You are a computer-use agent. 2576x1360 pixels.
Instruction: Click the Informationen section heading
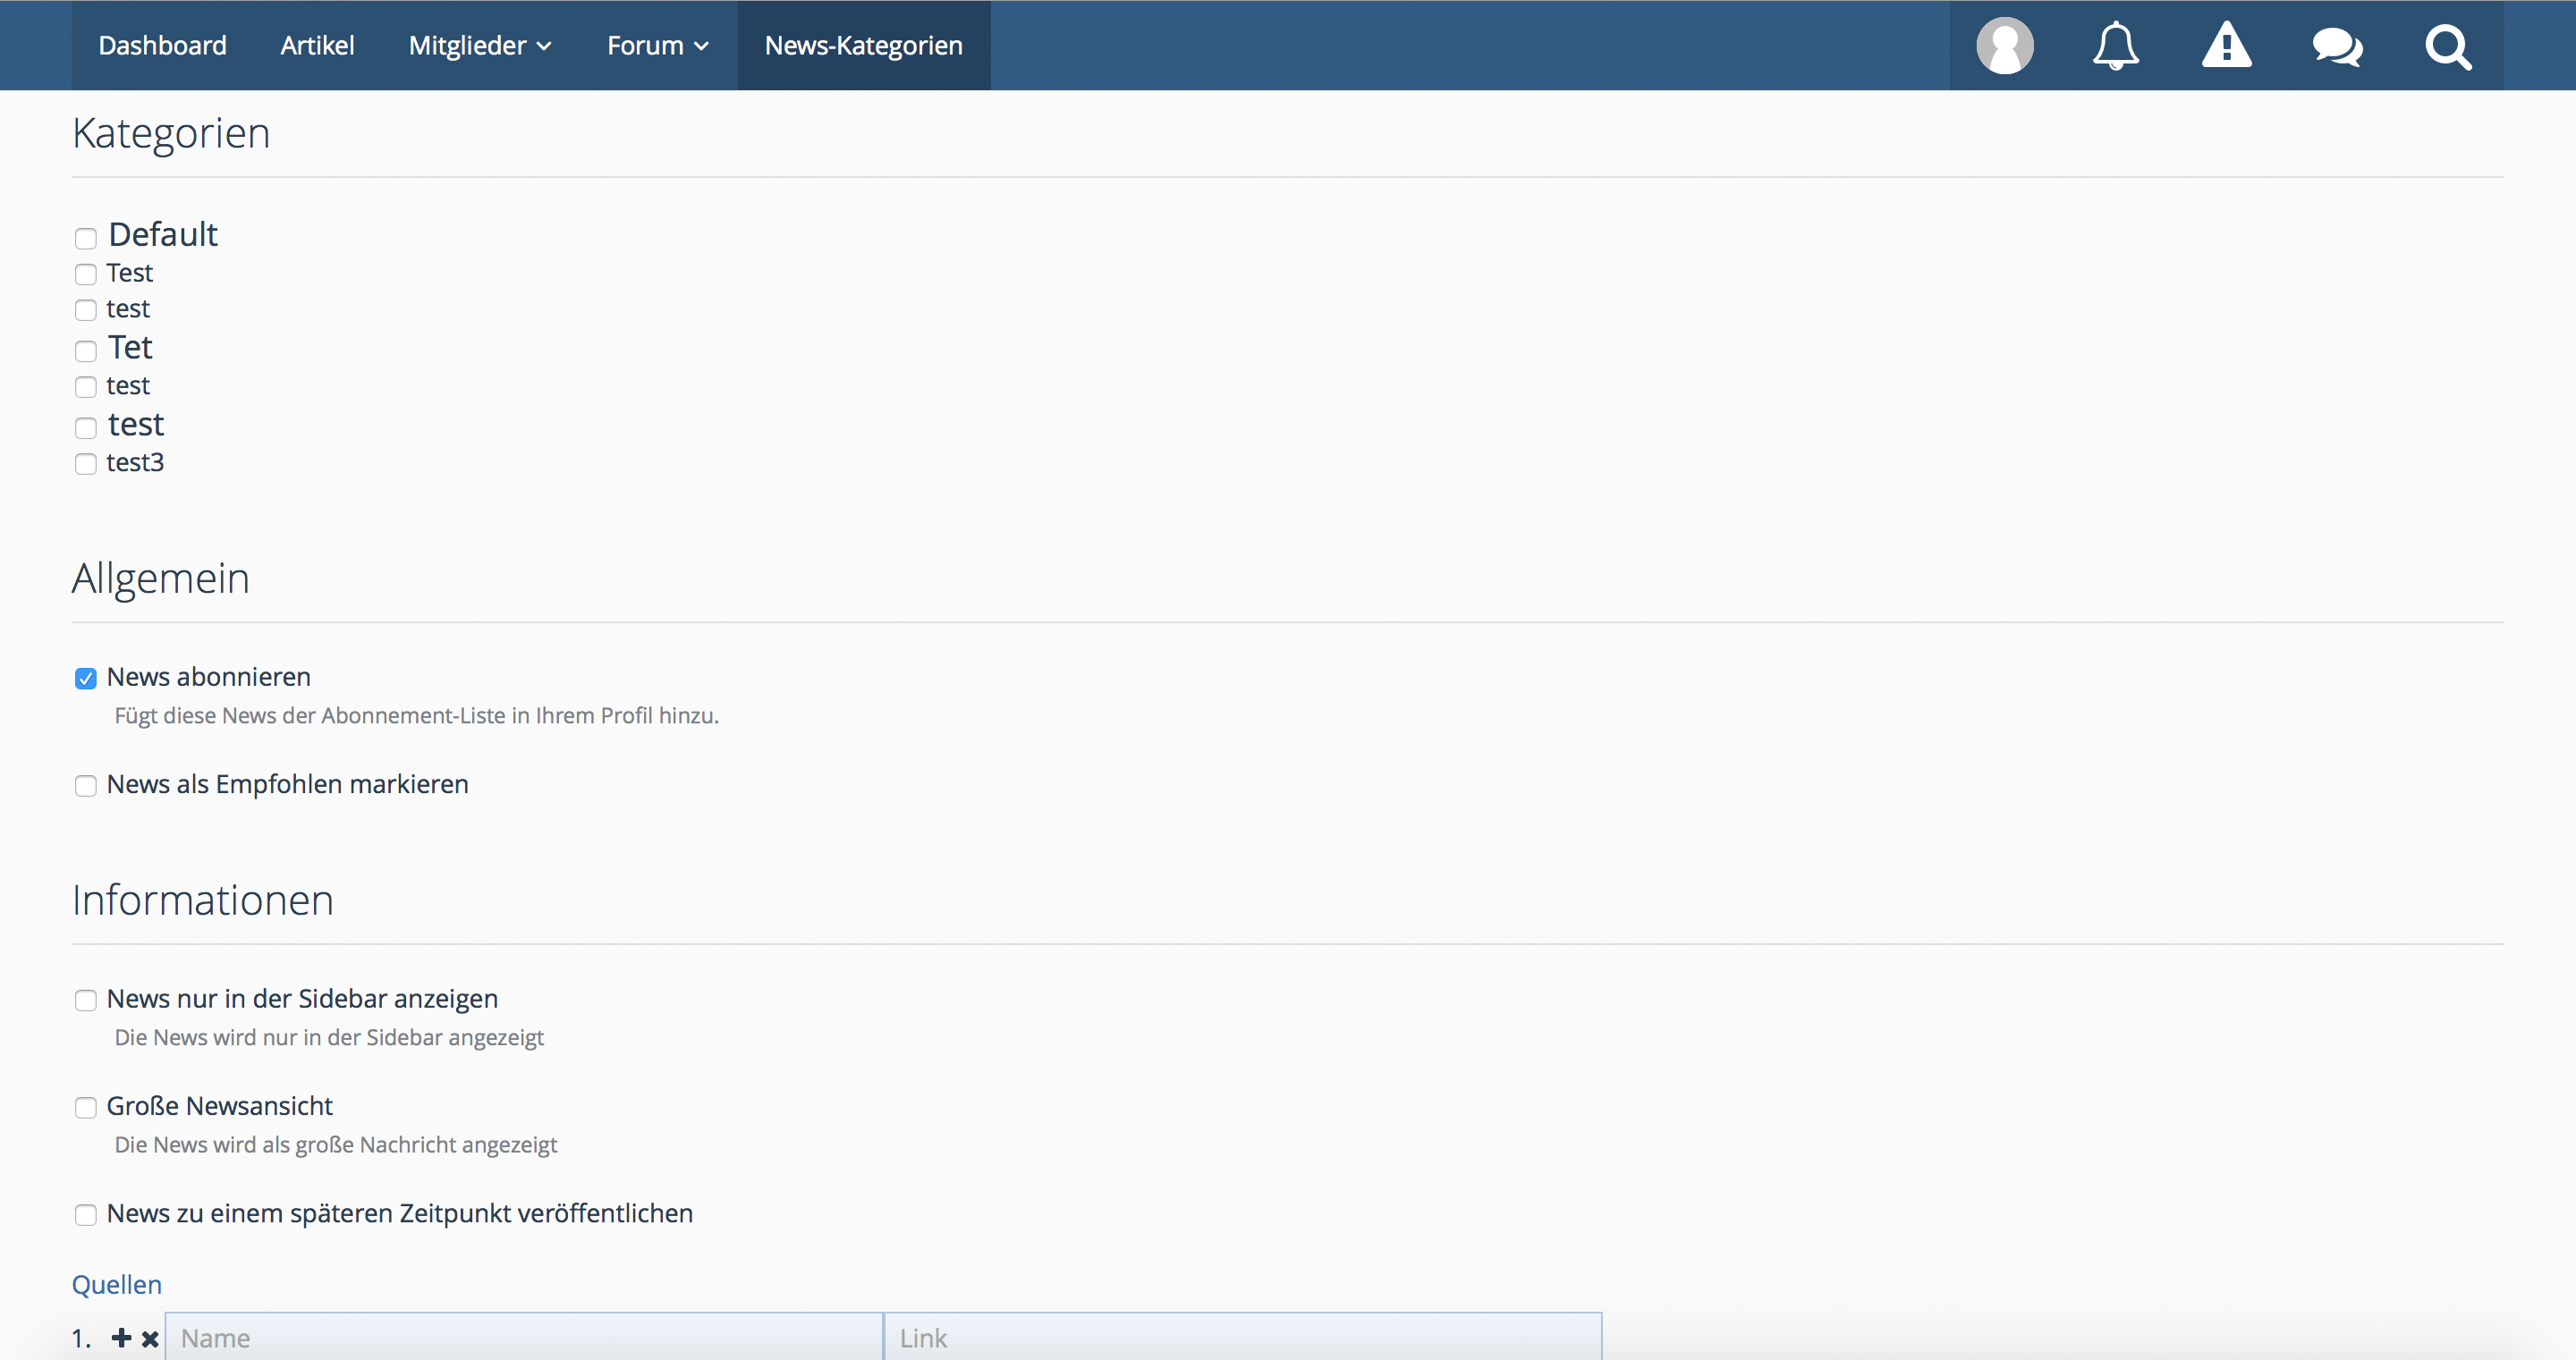[x=203, y=900]
